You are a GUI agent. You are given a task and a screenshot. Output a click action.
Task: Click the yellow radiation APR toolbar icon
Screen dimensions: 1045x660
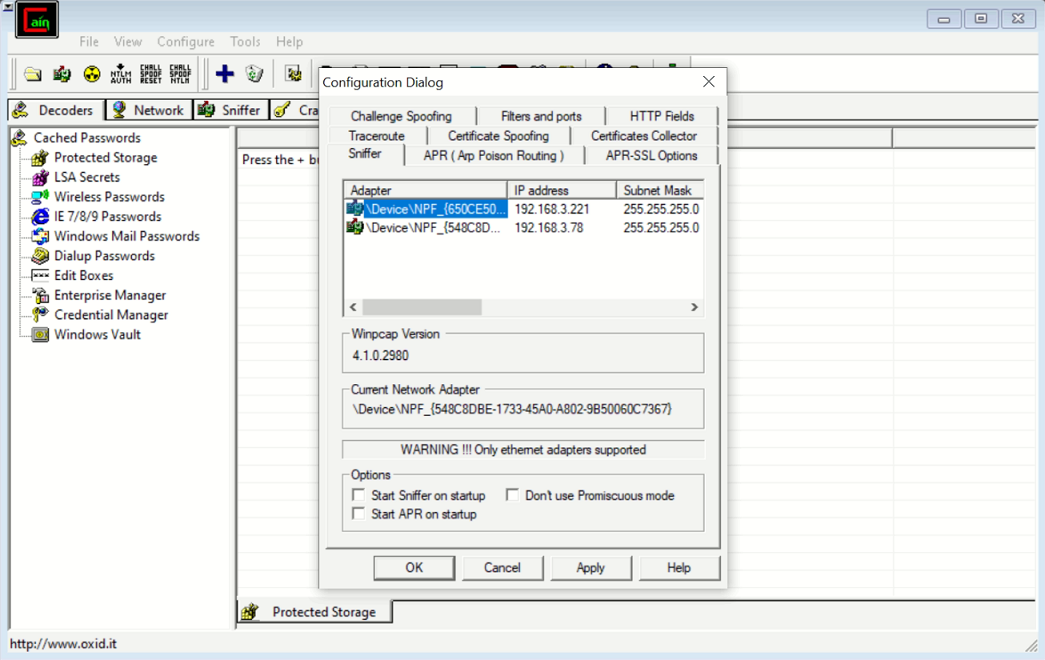(92, 74)
